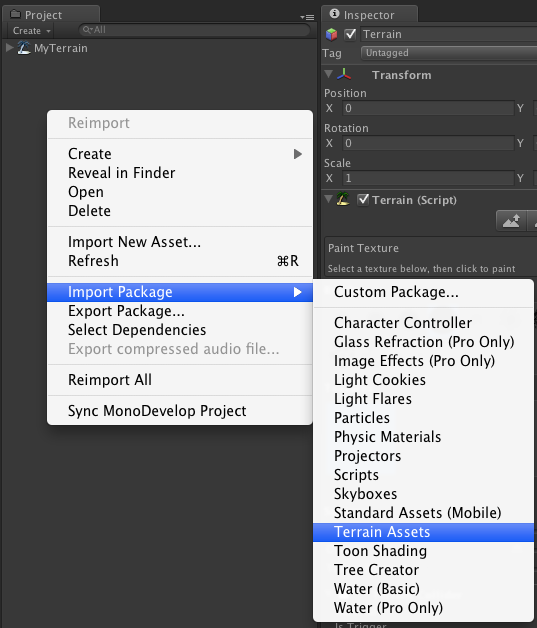Import Standard Assets (Mobile) package

click(423, 513)
